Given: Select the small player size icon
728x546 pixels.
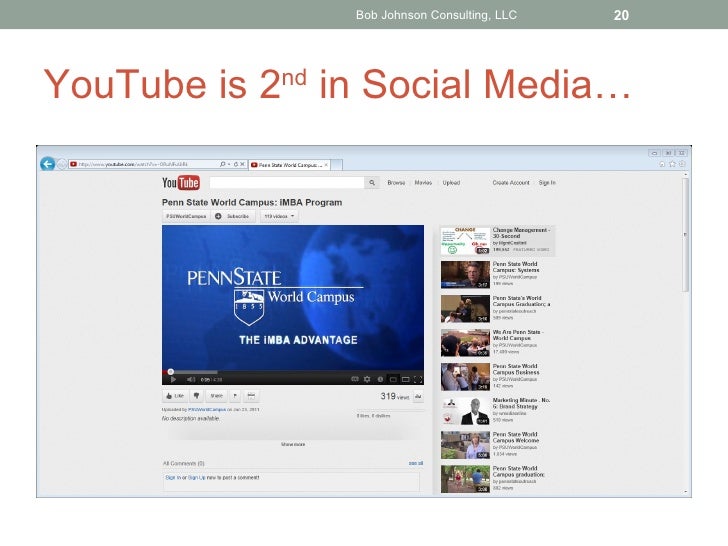Looking at the screenshot, I should click(393, 379).
